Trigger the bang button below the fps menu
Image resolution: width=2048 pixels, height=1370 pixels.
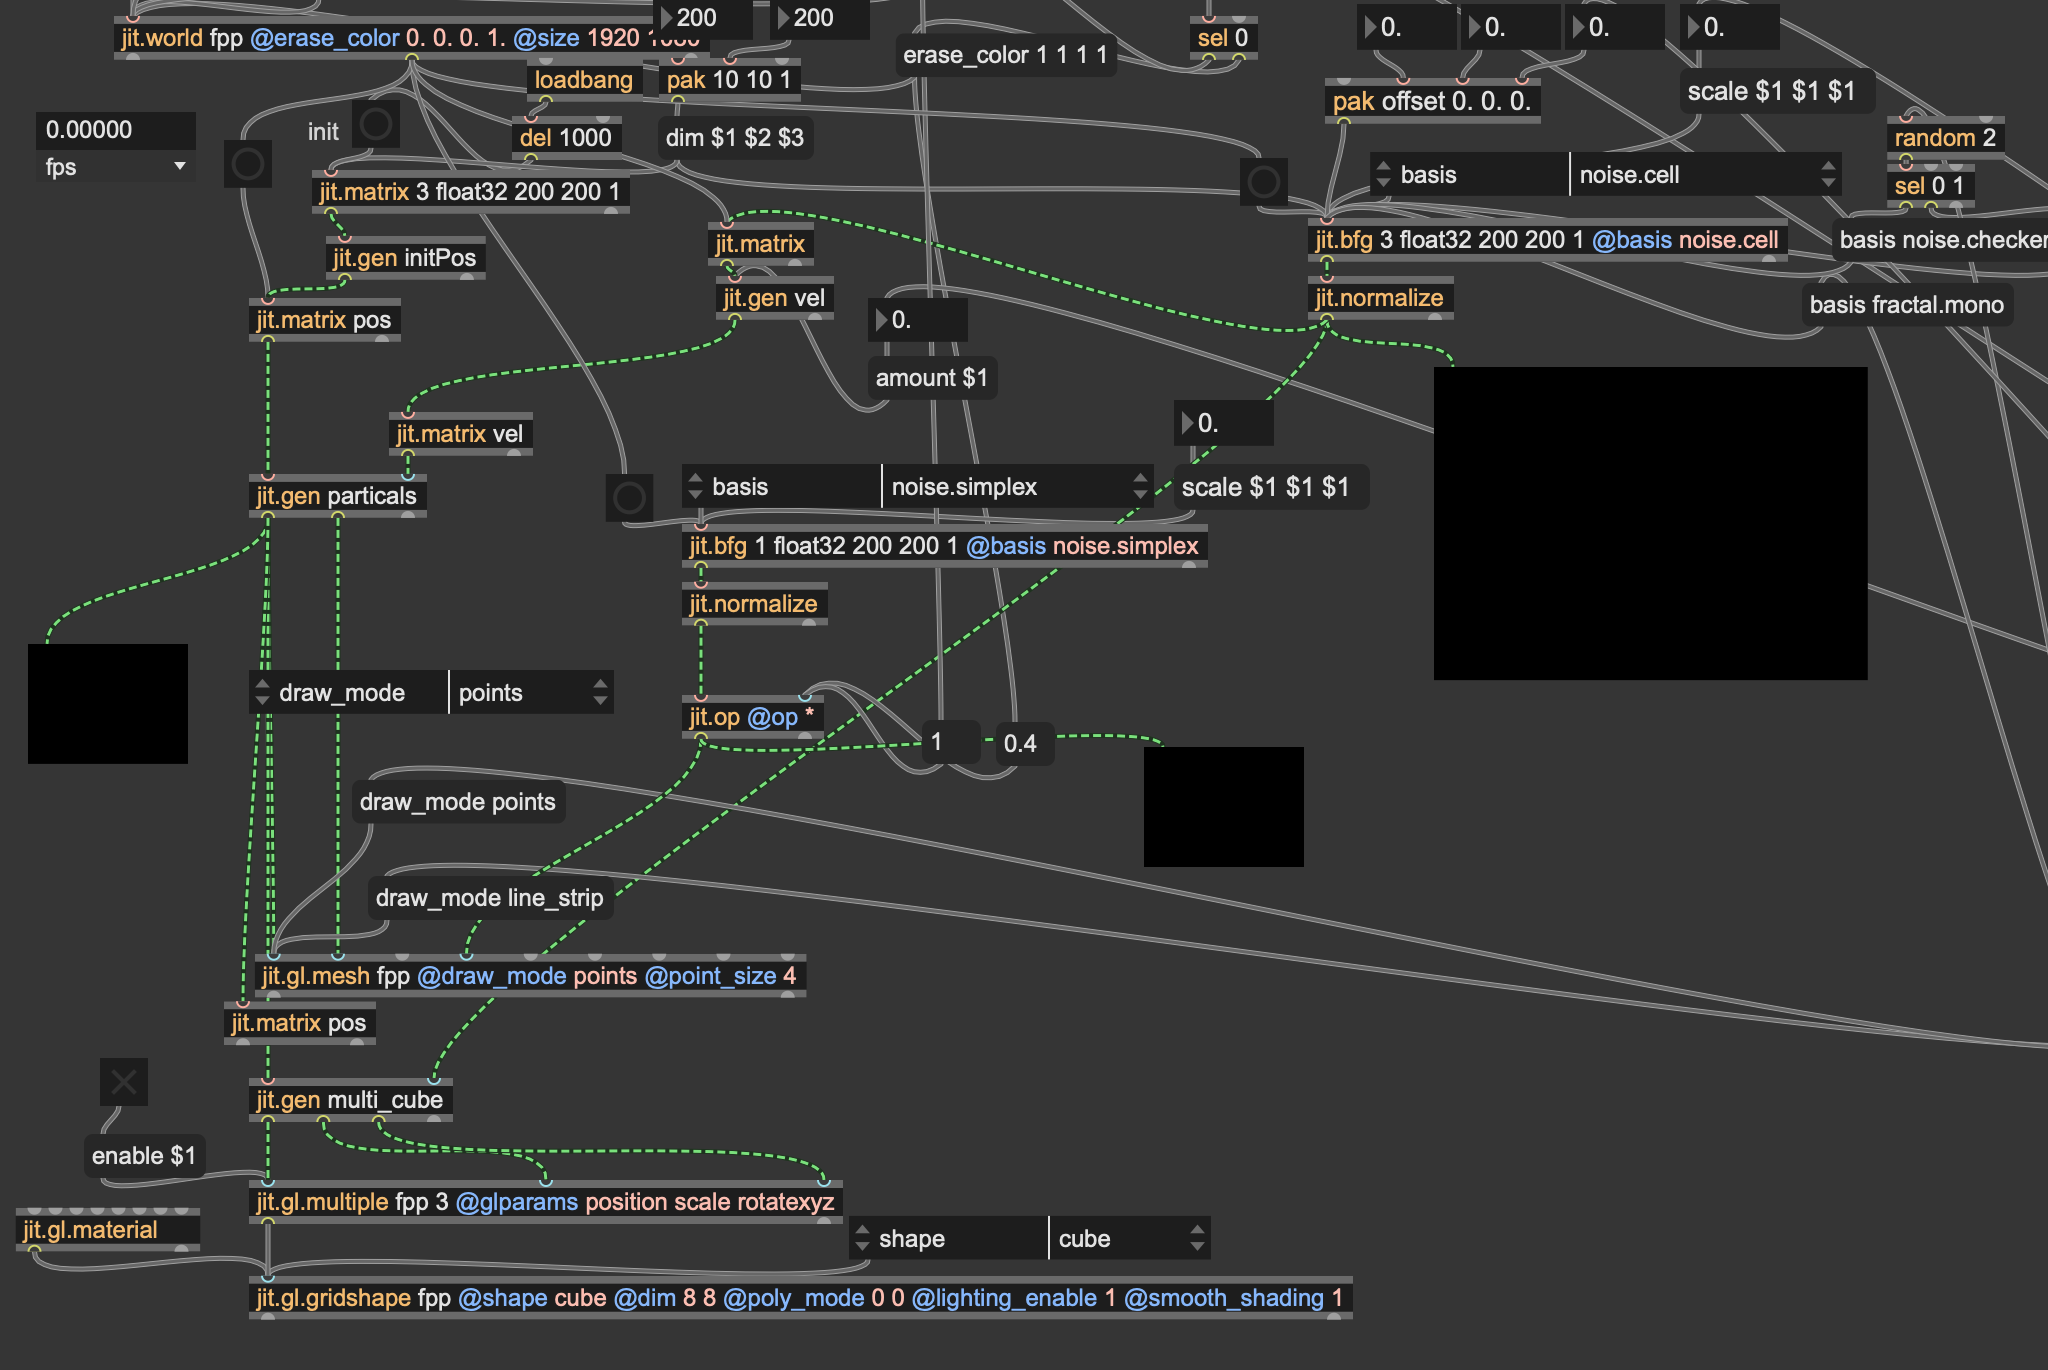tap(248, 164)
